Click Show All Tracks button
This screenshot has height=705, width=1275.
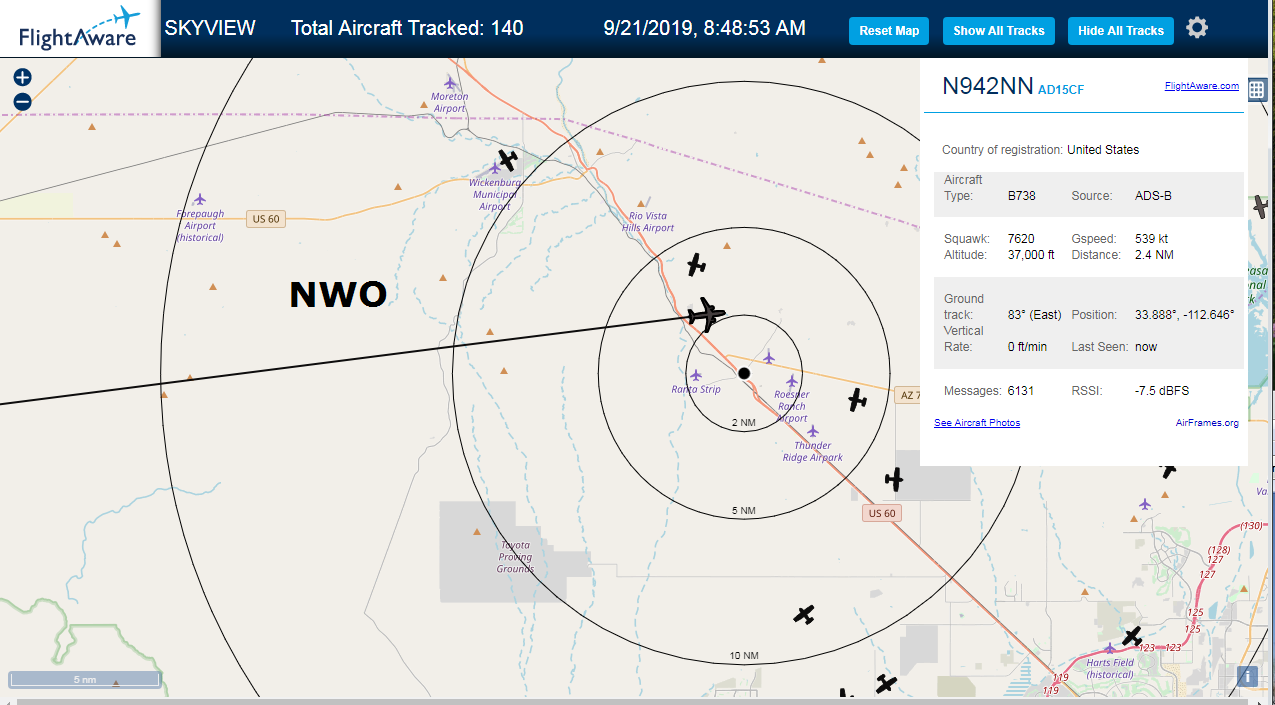pos(998,31)
